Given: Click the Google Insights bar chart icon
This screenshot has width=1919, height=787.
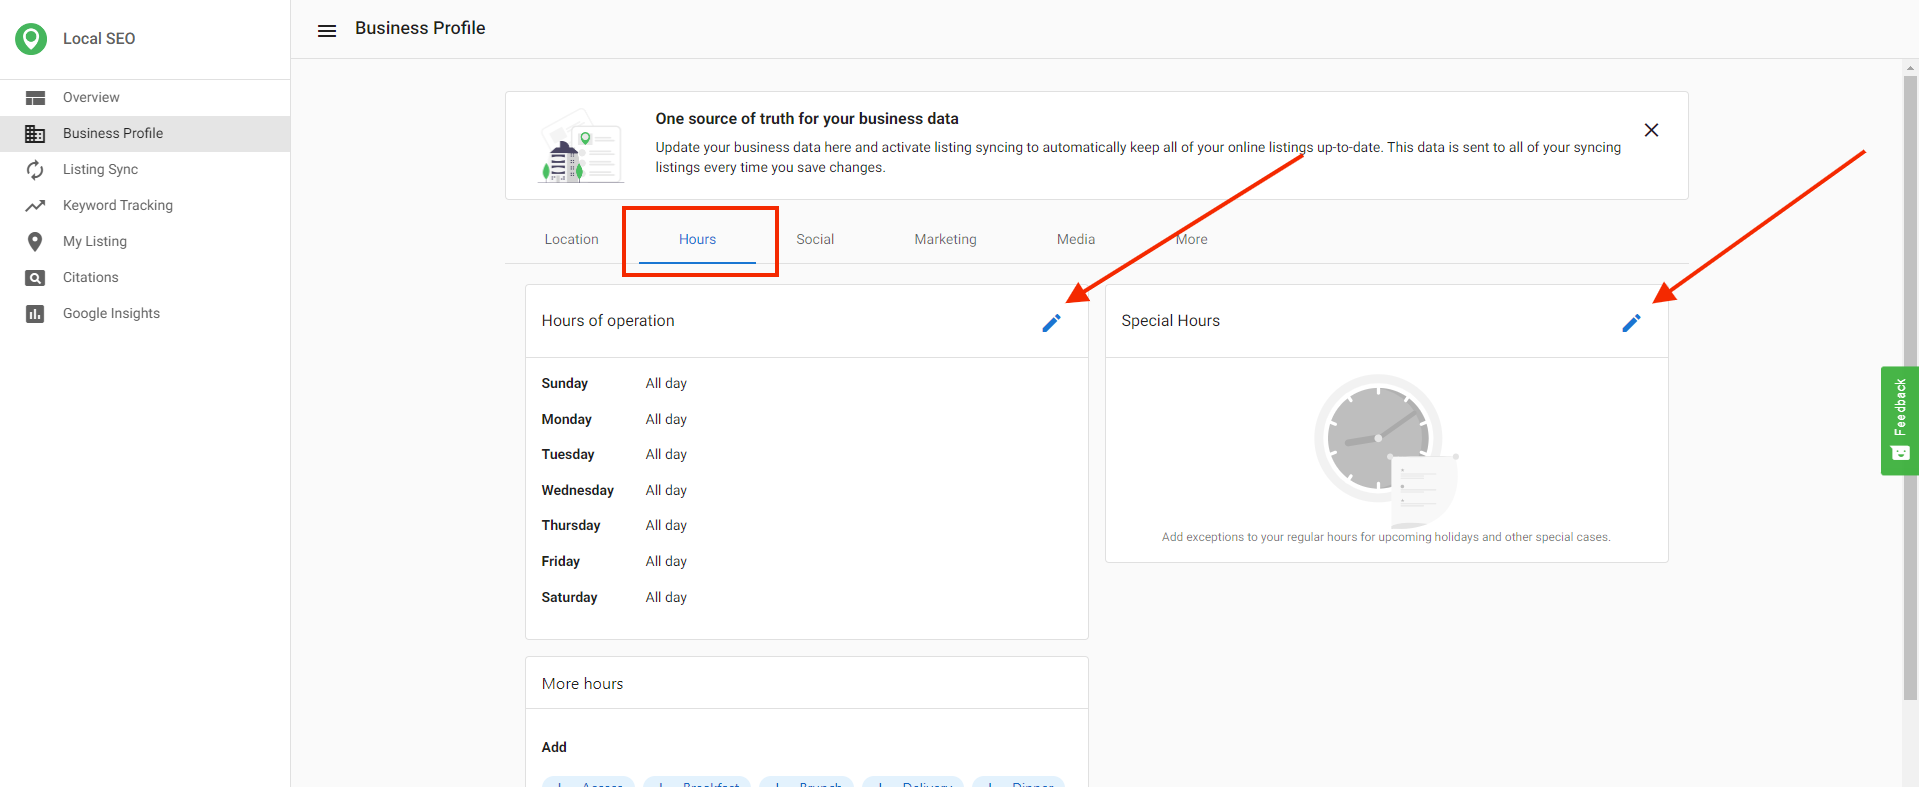Looking at the screenshot, I should coord(35,314).
